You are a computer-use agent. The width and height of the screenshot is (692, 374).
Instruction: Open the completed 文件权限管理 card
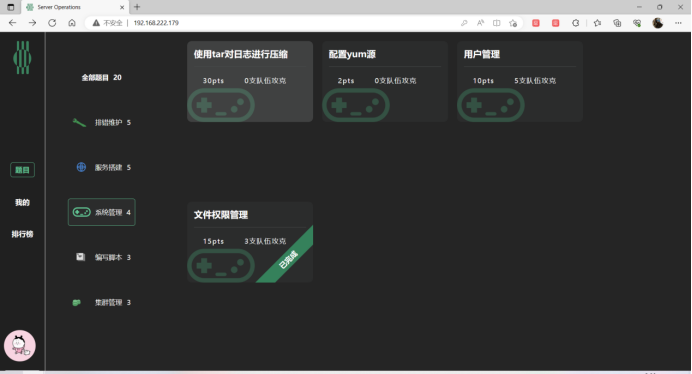tap(250, 242)
